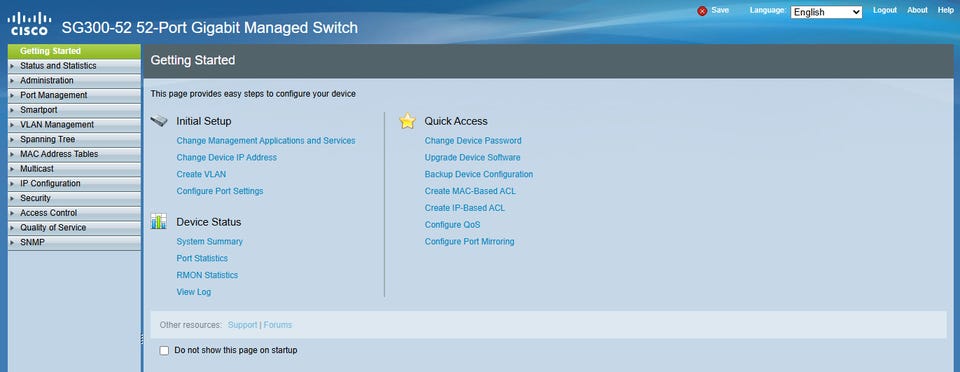Expand the Access Control arrow
The image size is (960, 372).
tap(12, 212)
